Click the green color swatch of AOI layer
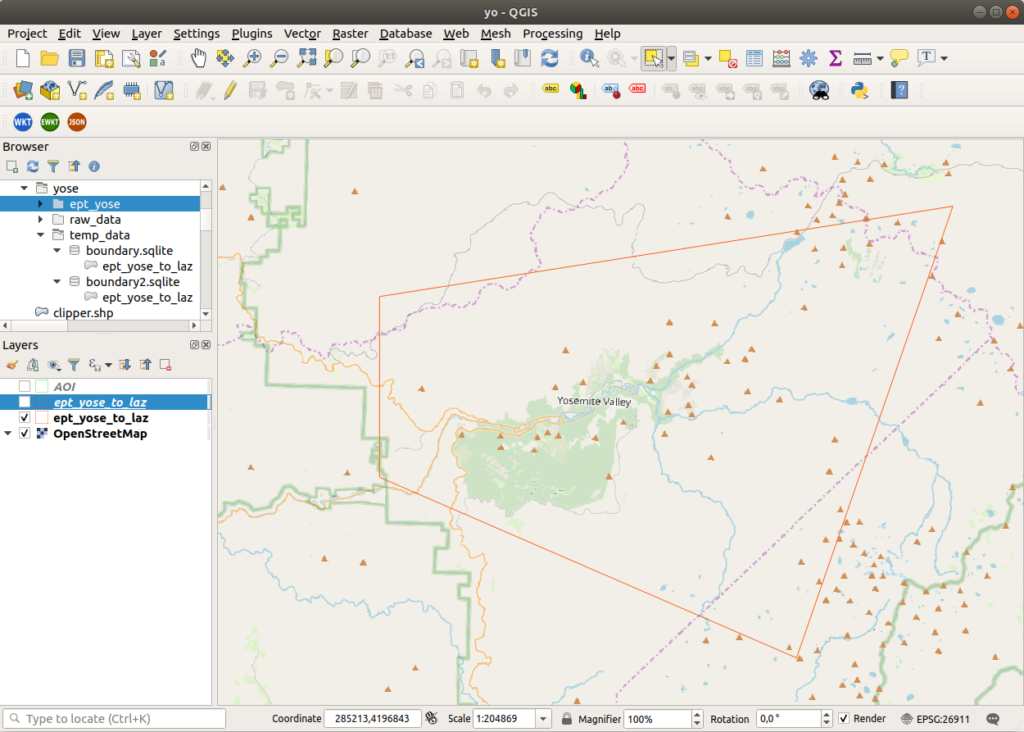Viewport: 1024px width, 732px height. pos(42,386)
